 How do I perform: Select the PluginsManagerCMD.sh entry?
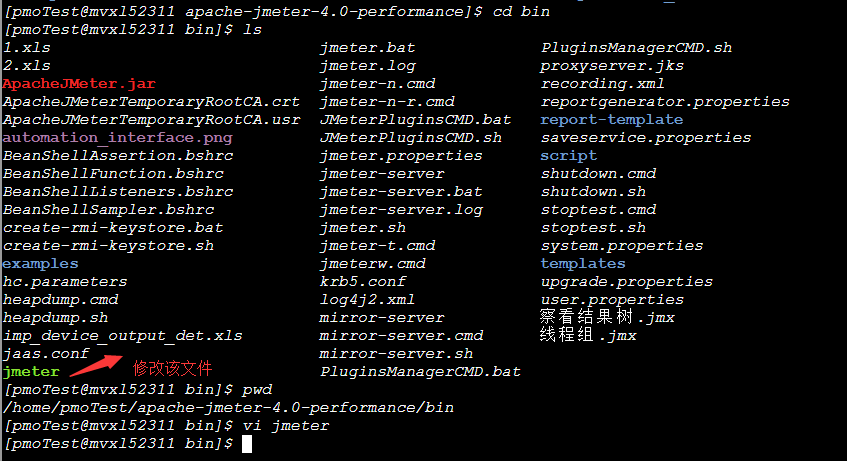tap(636, 48)
